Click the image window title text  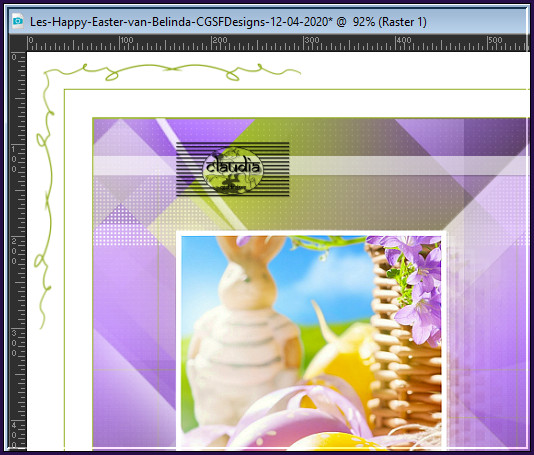tap(228, 22)
